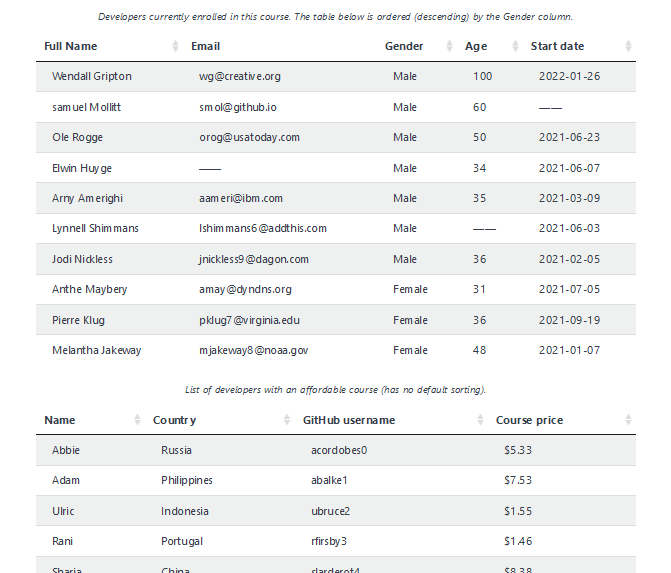
Task: Click Pierre Klug's start date 2021-09-19
Action: pos(569,321)
